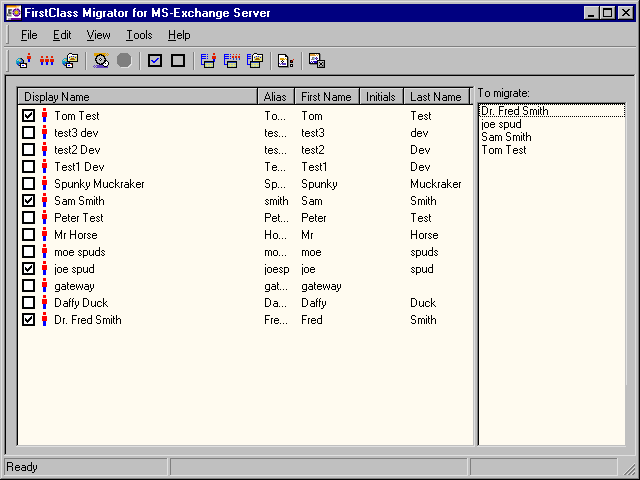This screenshot has height=480, width=640.
Task: Click the last toolbar icon with X box
Action: [317, 61]
